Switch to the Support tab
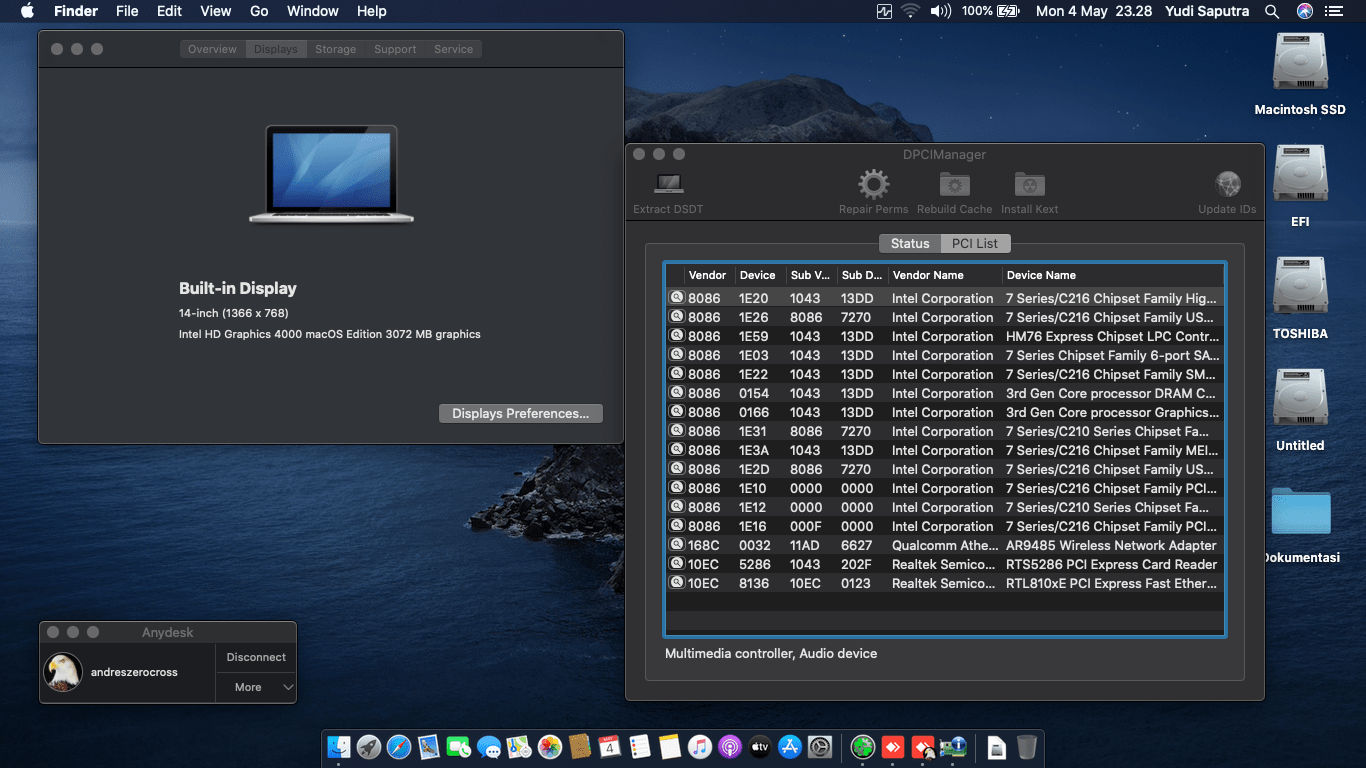 pos(395,49)
